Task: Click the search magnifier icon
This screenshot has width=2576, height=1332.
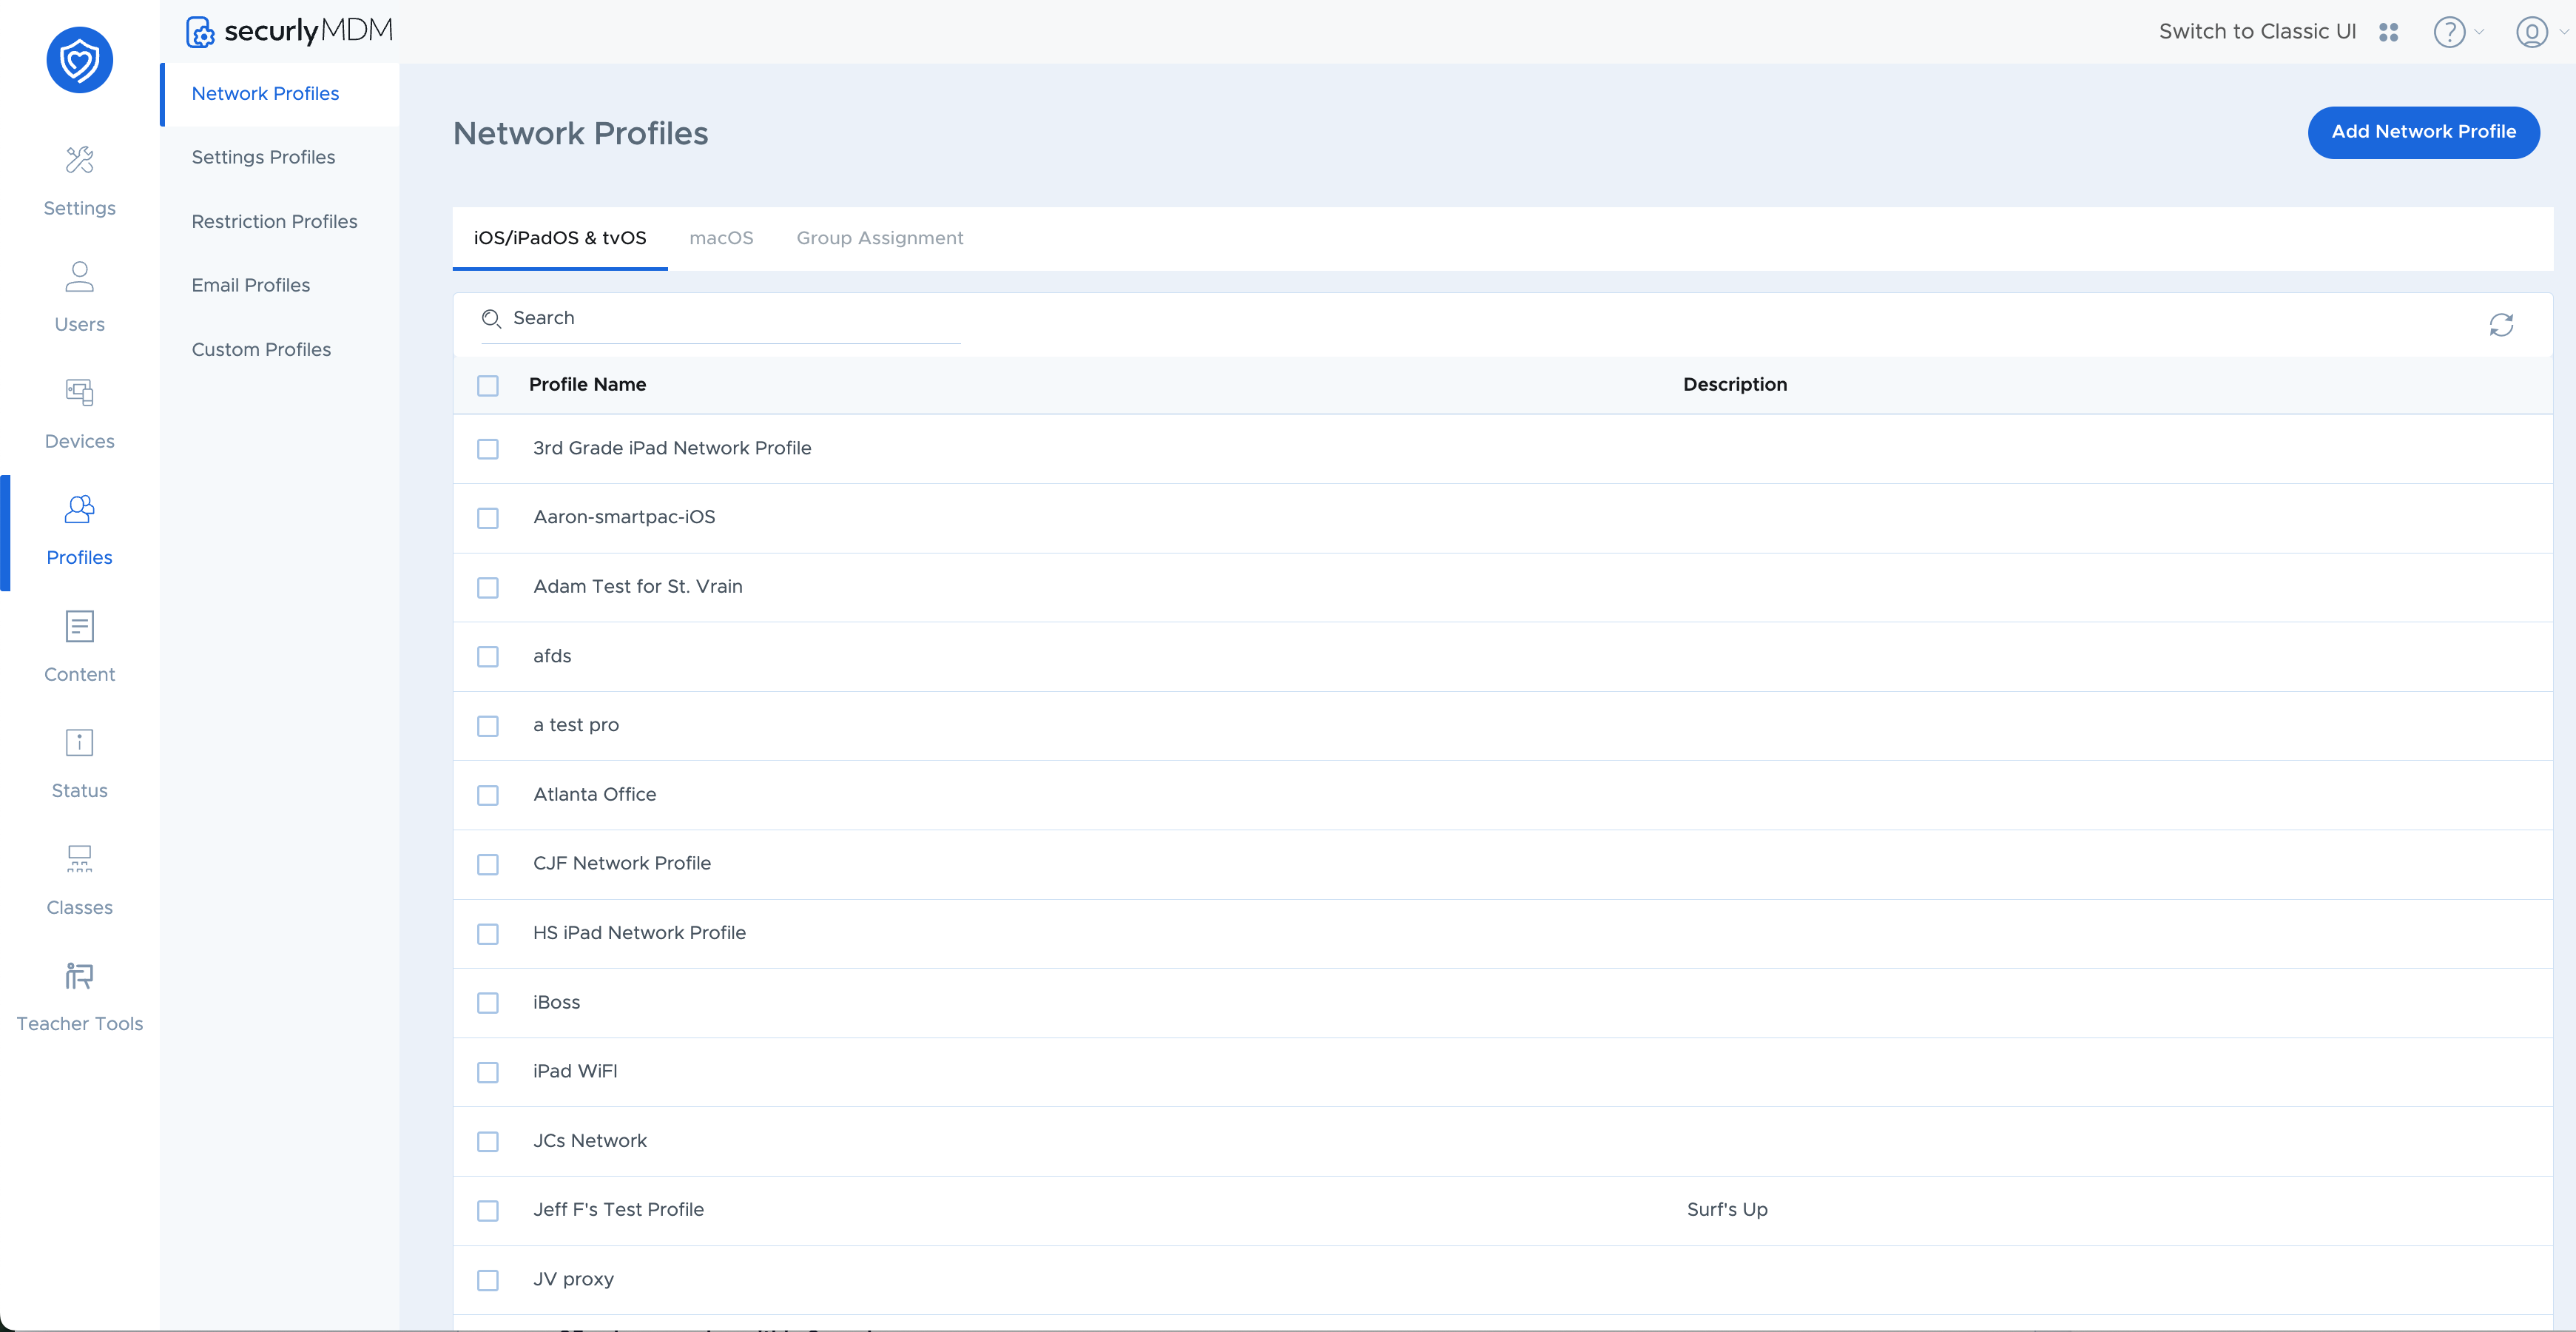Action: [x=491, y=319]
